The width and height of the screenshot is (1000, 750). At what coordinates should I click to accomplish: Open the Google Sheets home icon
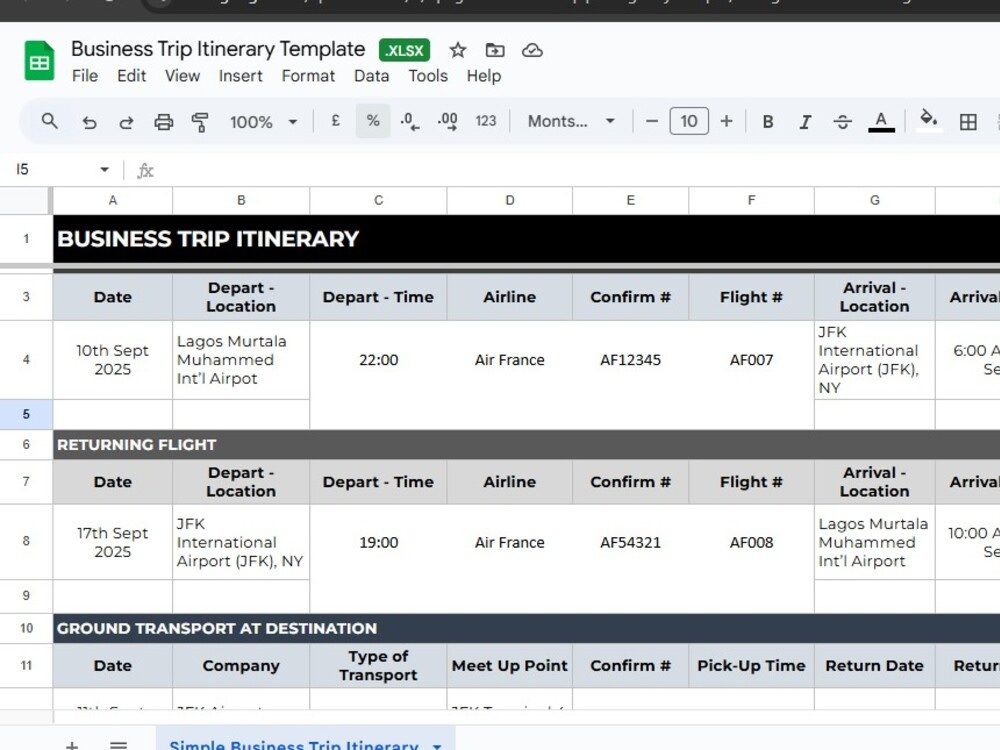[40, 61]
